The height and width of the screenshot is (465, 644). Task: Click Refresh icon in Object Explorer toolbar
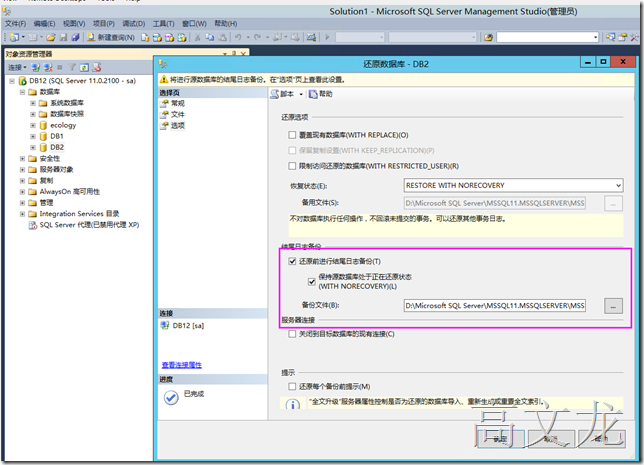[84, 67]
